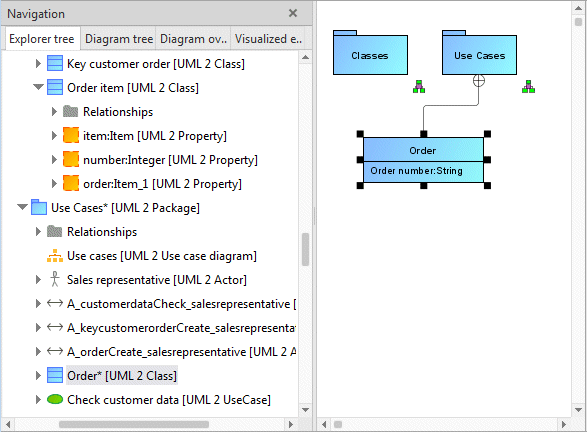Click the containment circle under Use Cases
This screenshot has width=587, height=432.
pyautogui.click(x=478, y=80)
